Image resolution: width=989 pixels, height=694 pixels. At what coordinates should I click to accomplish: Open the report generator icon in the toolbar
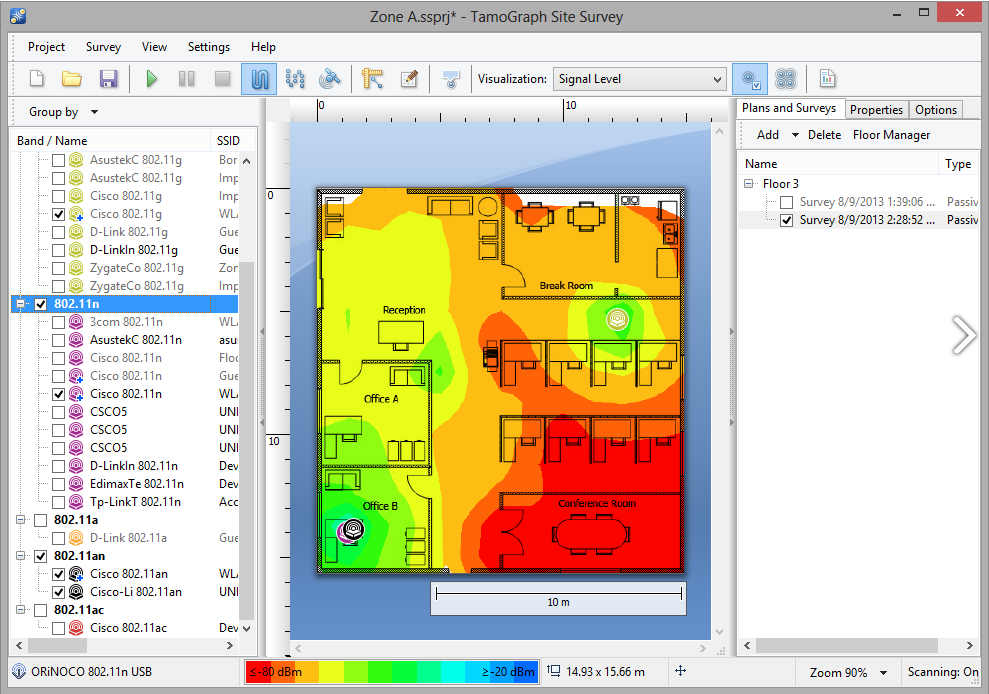tap(827, 79)
